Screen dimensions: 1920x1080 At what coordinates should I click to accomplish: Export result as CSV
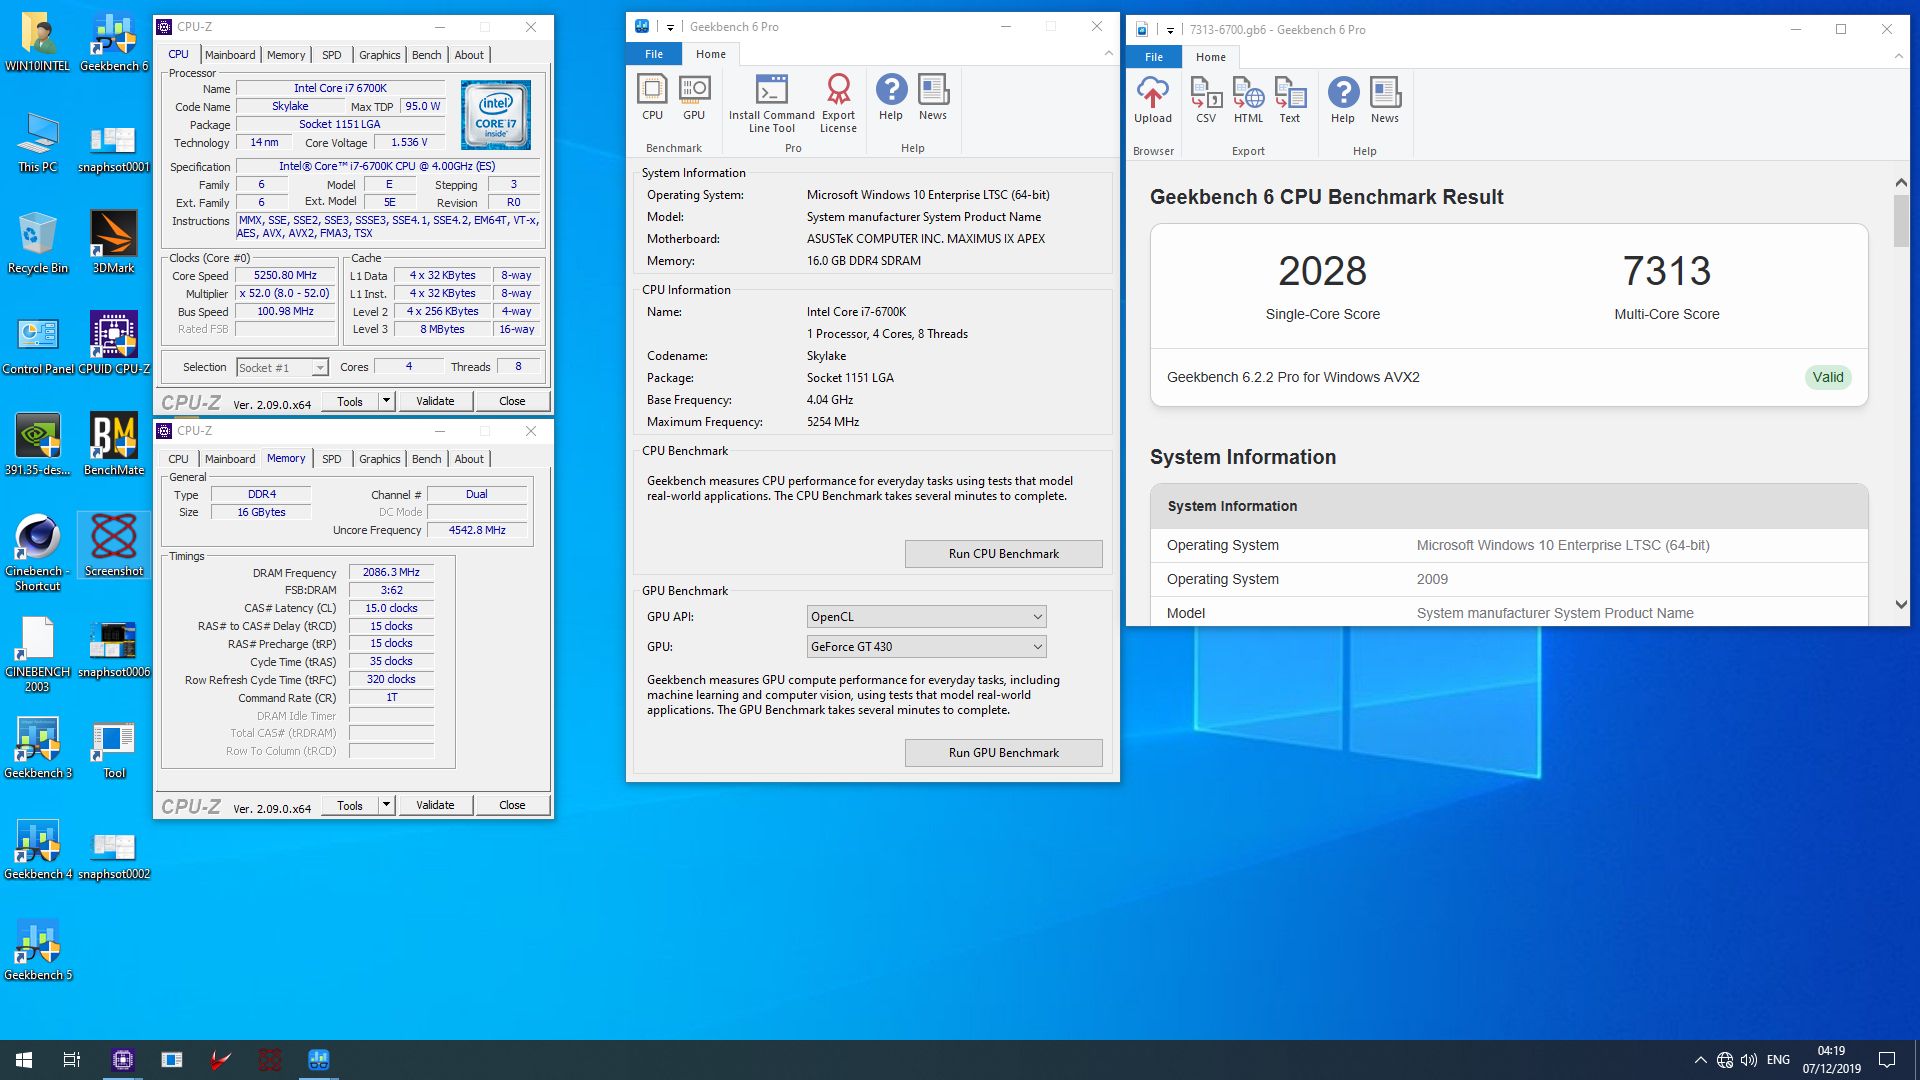click(x=1206, y=101)
